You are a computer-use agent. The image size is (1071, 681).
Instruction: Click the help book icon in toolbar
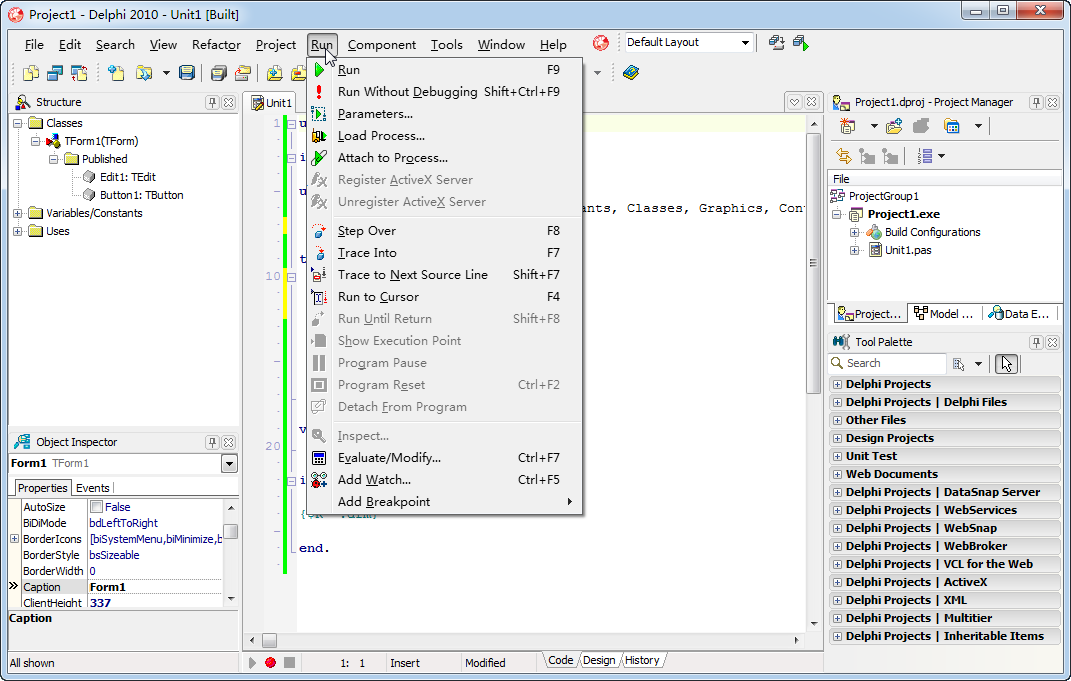(630, 72)
